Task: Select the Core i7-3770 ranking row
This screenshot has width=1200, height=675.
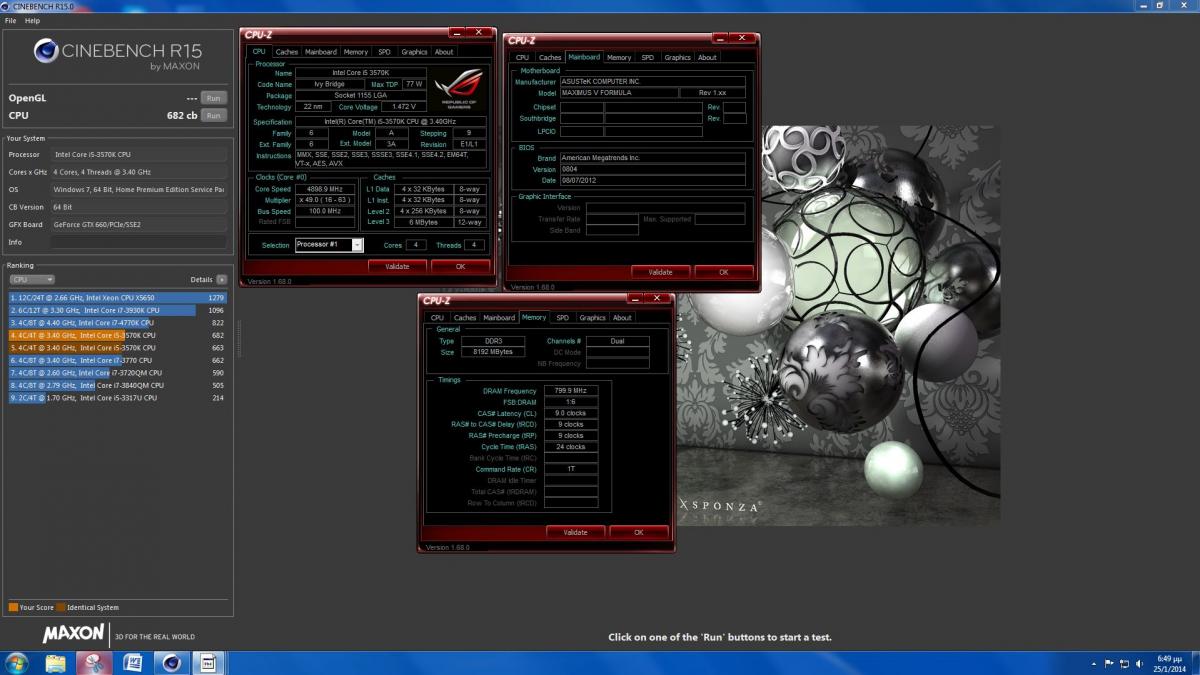Action: (117, 360)
